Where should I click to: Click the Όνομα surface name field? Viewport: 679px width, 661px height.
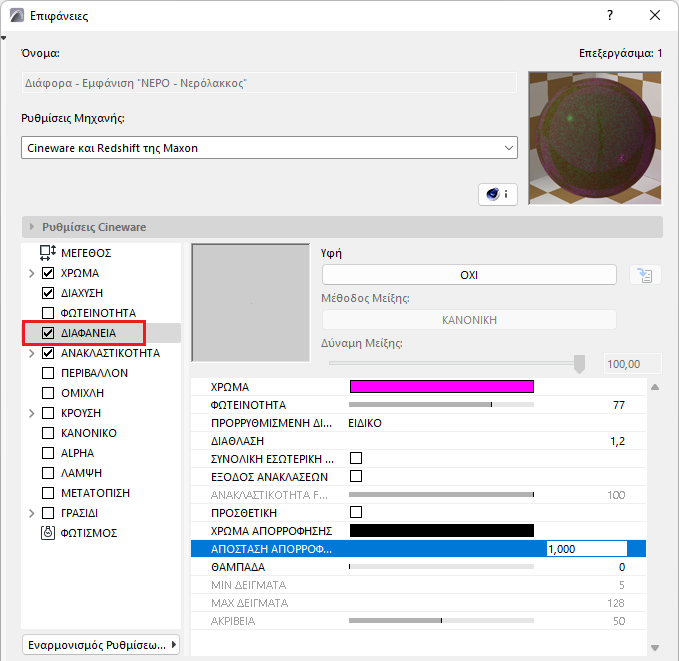(269, 83)
